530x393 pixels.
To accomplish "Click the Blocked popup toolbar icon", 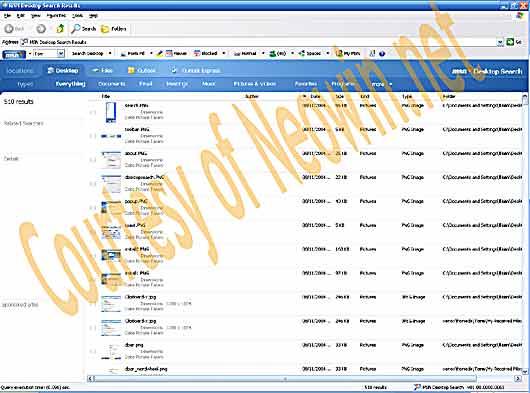I will coord(206,53).
